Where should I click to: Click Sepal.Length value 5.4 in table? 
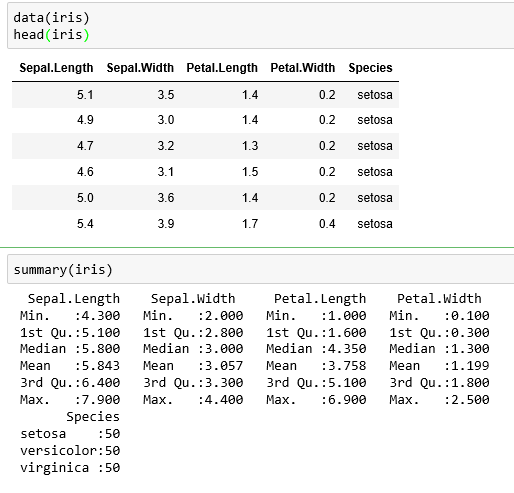point(85,224)
